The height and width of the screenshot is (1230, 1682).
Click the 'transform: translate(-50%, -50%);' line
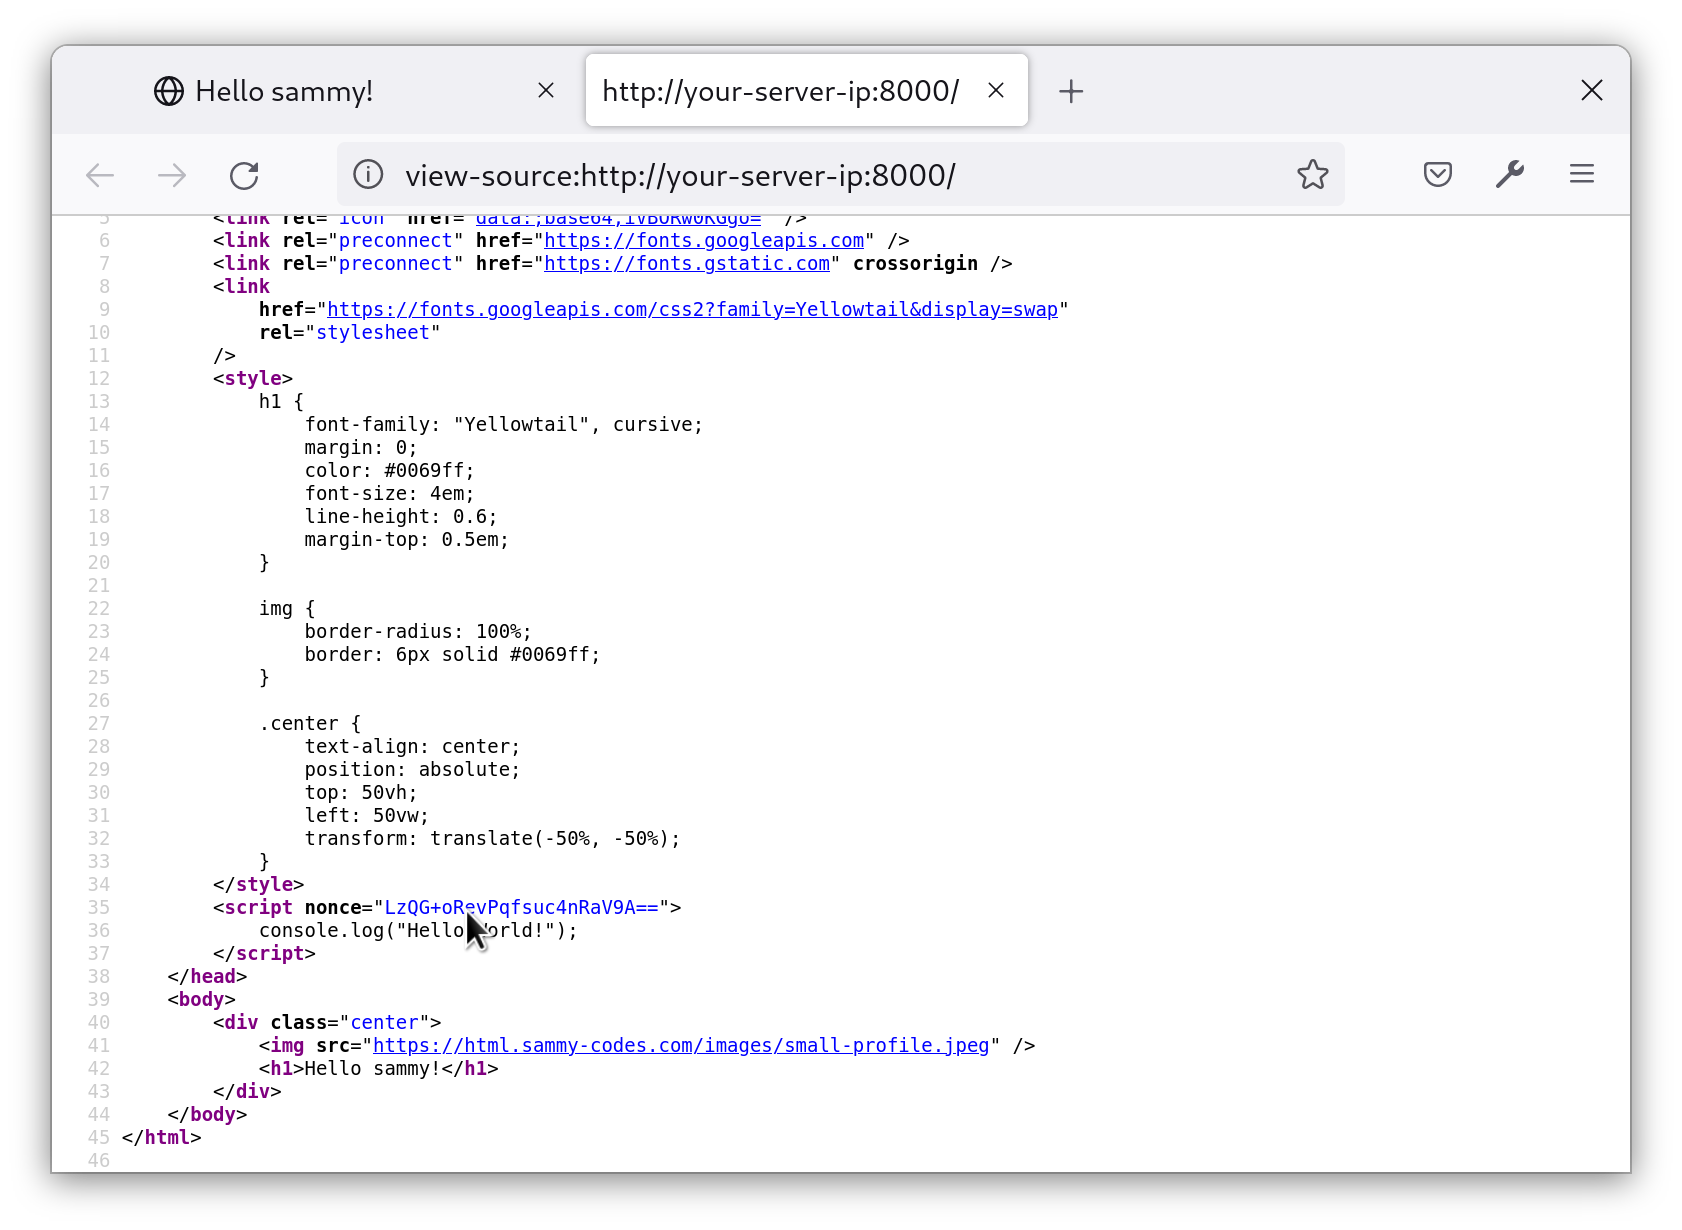(x=492, y=838)
